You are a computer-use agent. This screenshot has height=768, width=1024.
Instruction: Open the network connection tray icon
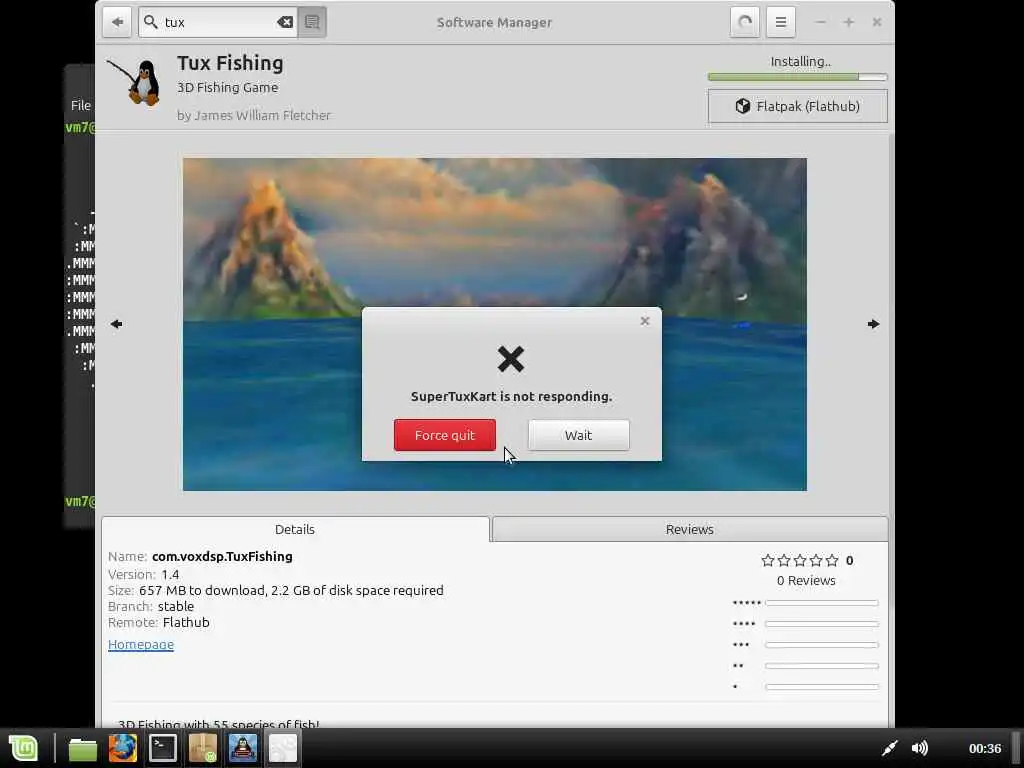tap(889, 748)
